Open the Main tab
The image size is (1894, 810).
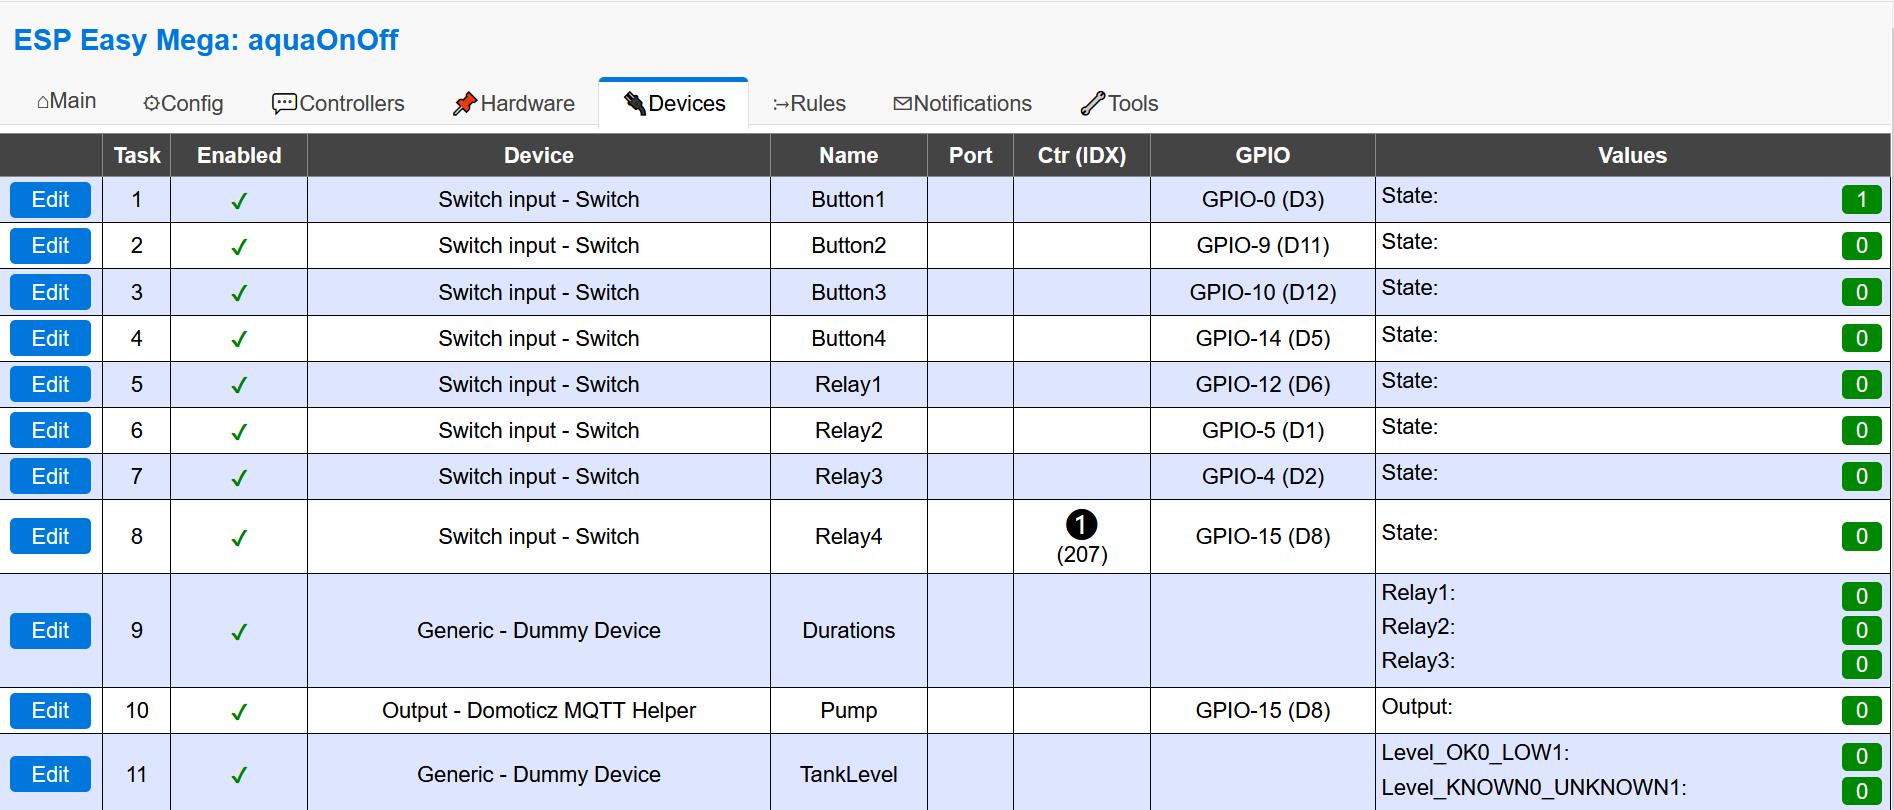(66, 102)
